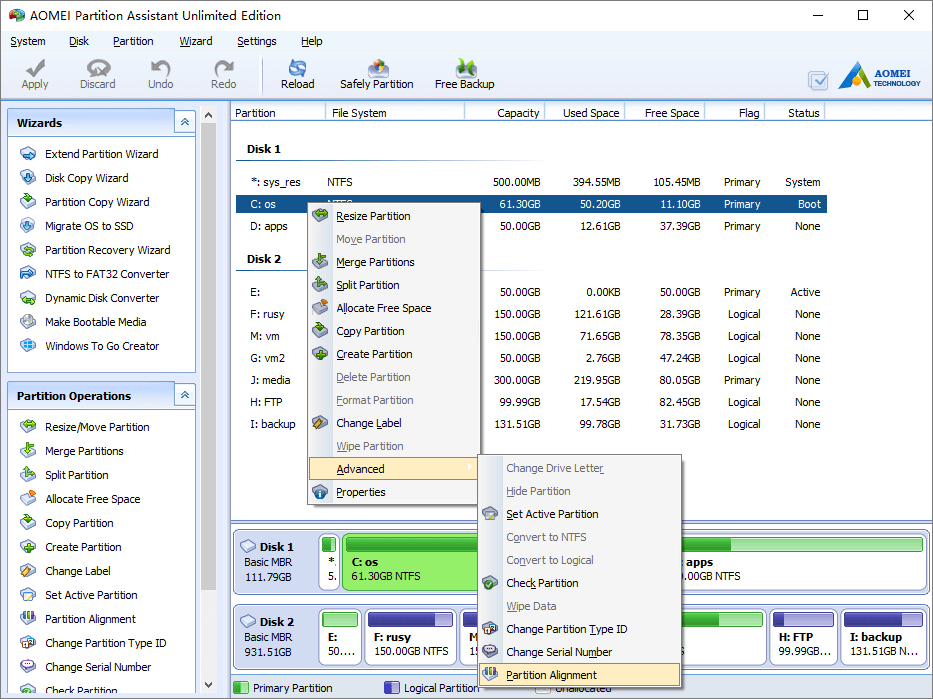Click sidebar Change Serial Number icon

click(28, 666)
